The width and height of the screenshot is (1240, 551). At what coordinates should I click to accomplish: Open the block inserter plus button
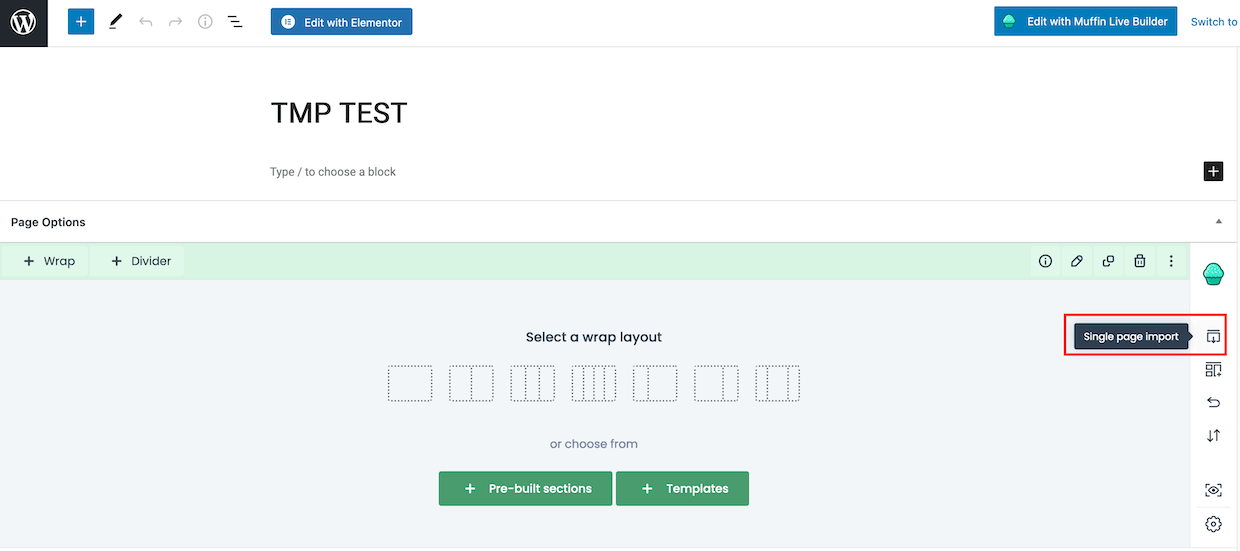(x=81, y=21)
